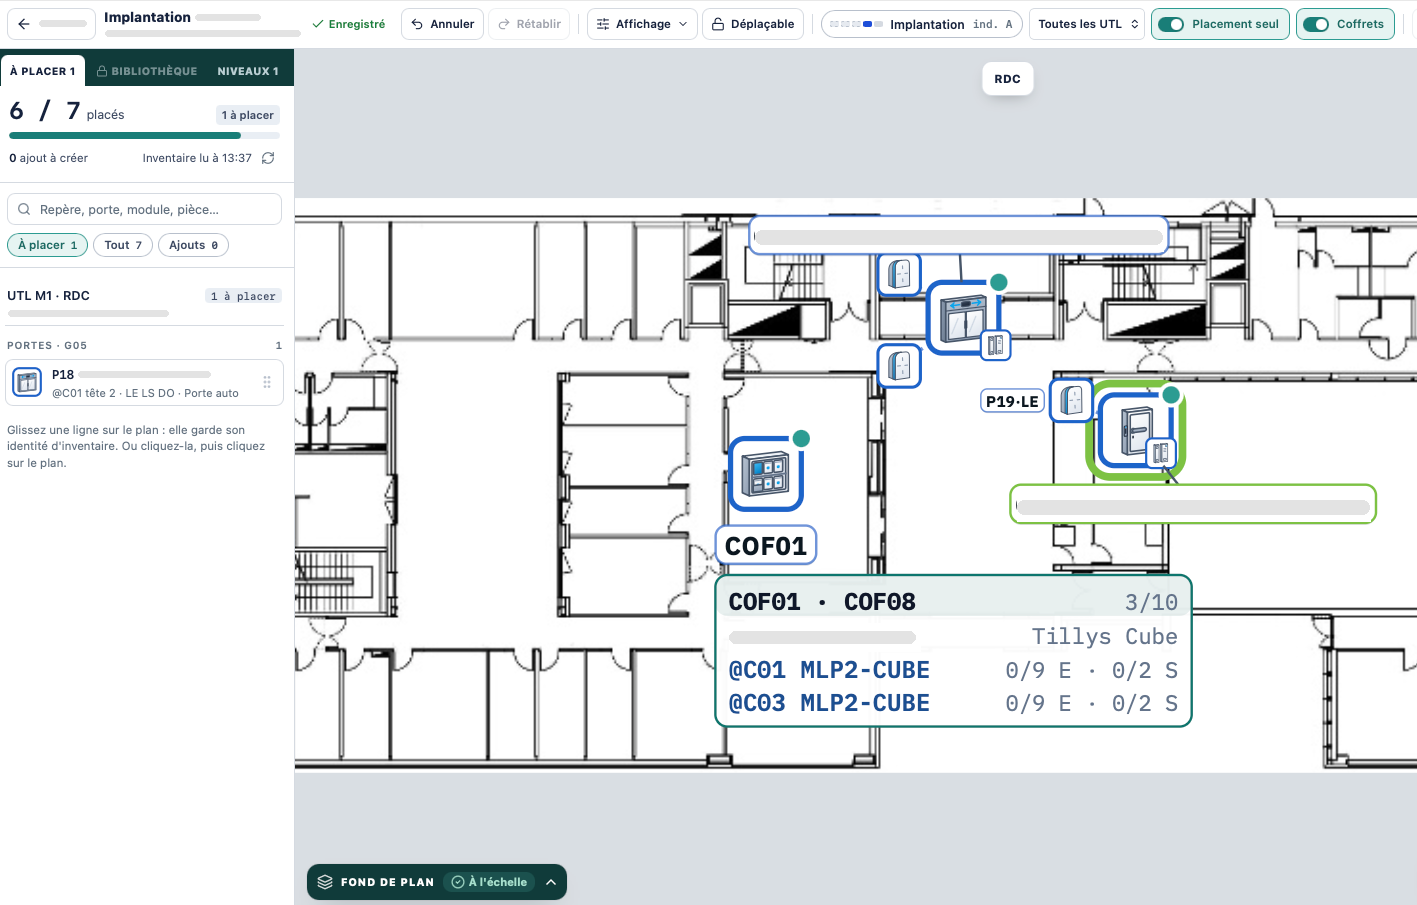Image resolution: width=1417 pixels, height=905 pixels.
Task: Grab the drag handle on the P18 row
Action: pyautogui.click(x=267, y=382)
